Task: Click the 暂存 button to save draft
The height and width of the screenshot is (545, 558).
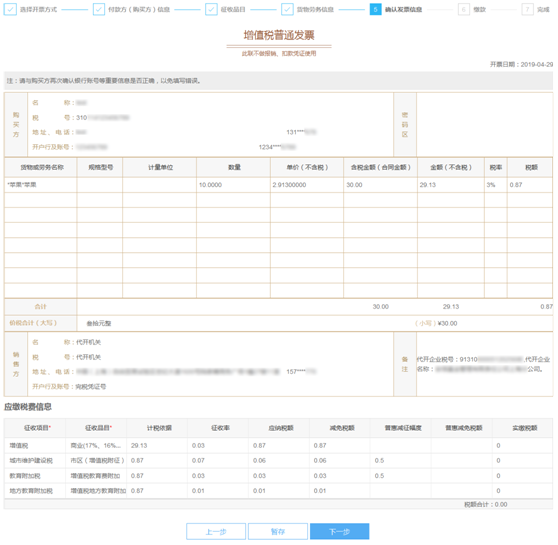Action: (x=278, y=531)
